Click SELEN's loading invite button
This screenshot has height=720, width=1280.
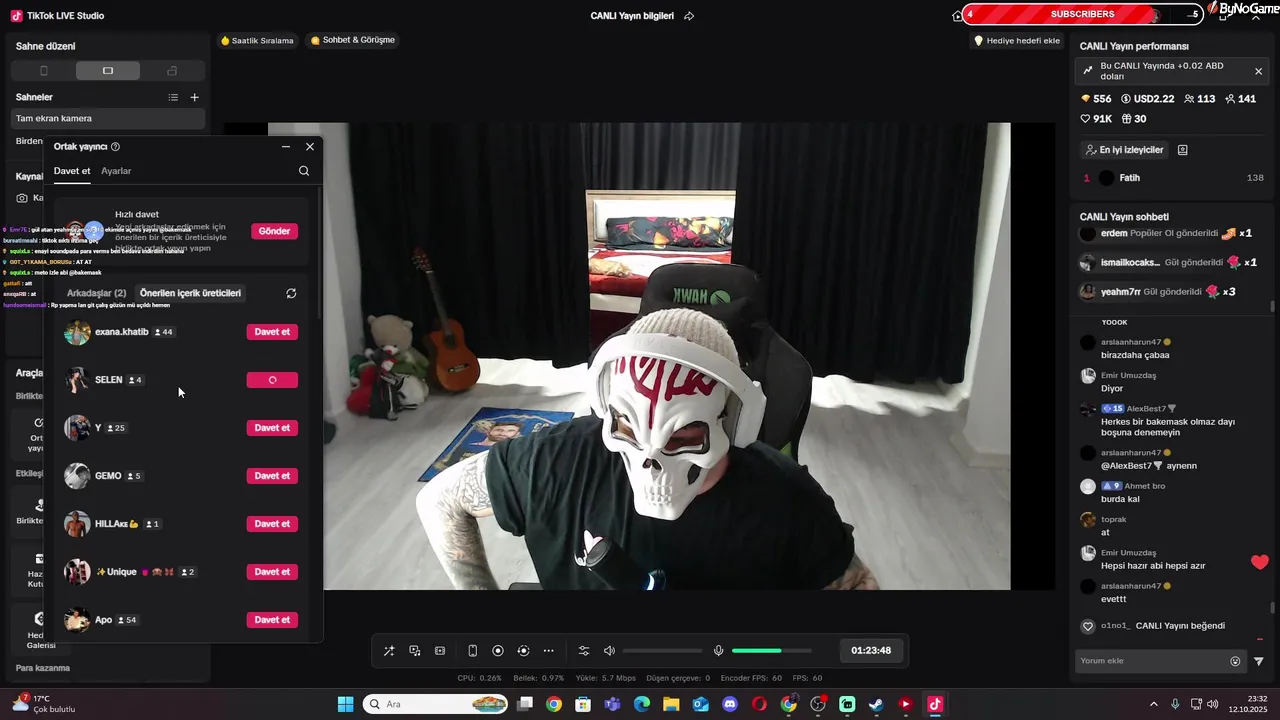pyautogui.click(x=272, y=380)
